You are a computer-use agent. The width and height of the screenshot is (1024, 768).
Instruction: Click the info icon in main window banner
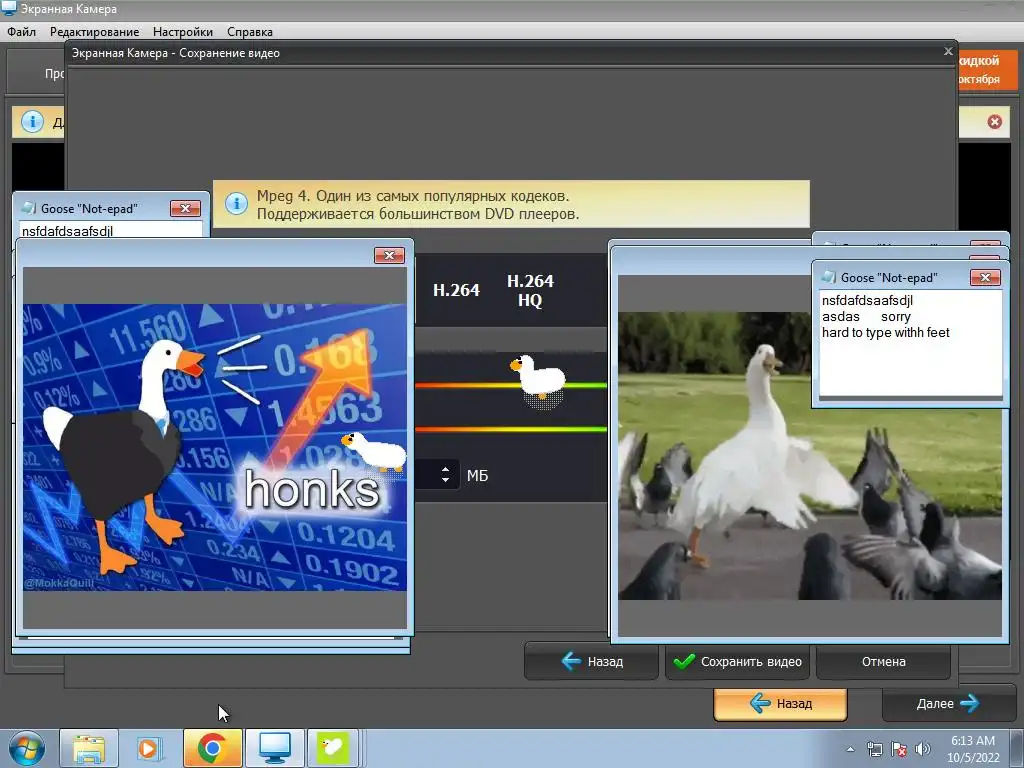tap(32, 121)
